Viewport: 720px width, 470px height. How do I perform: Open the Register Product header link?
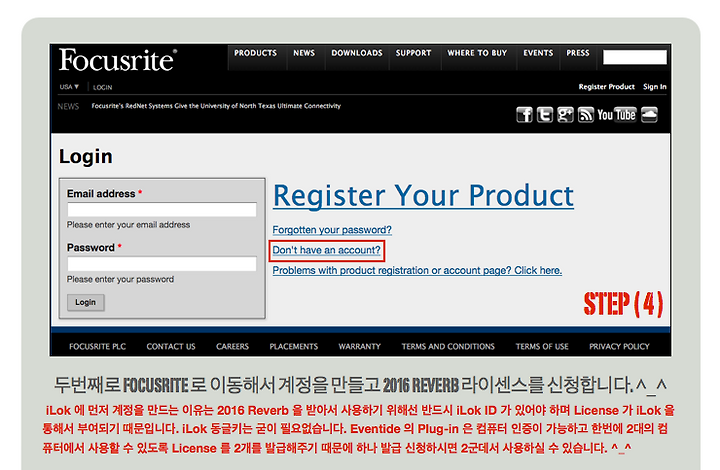click(x=607, y=87)
